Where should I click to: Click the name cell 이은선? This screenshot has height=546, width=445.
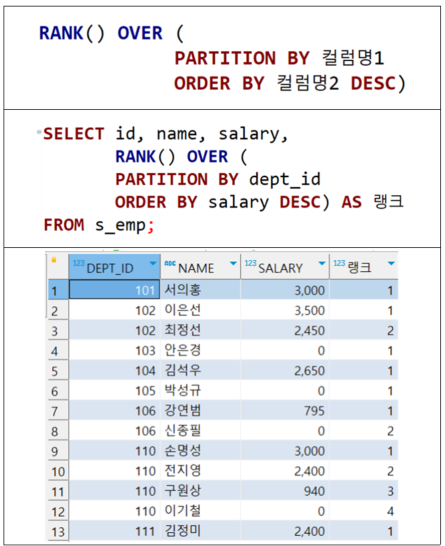[200, 310]
